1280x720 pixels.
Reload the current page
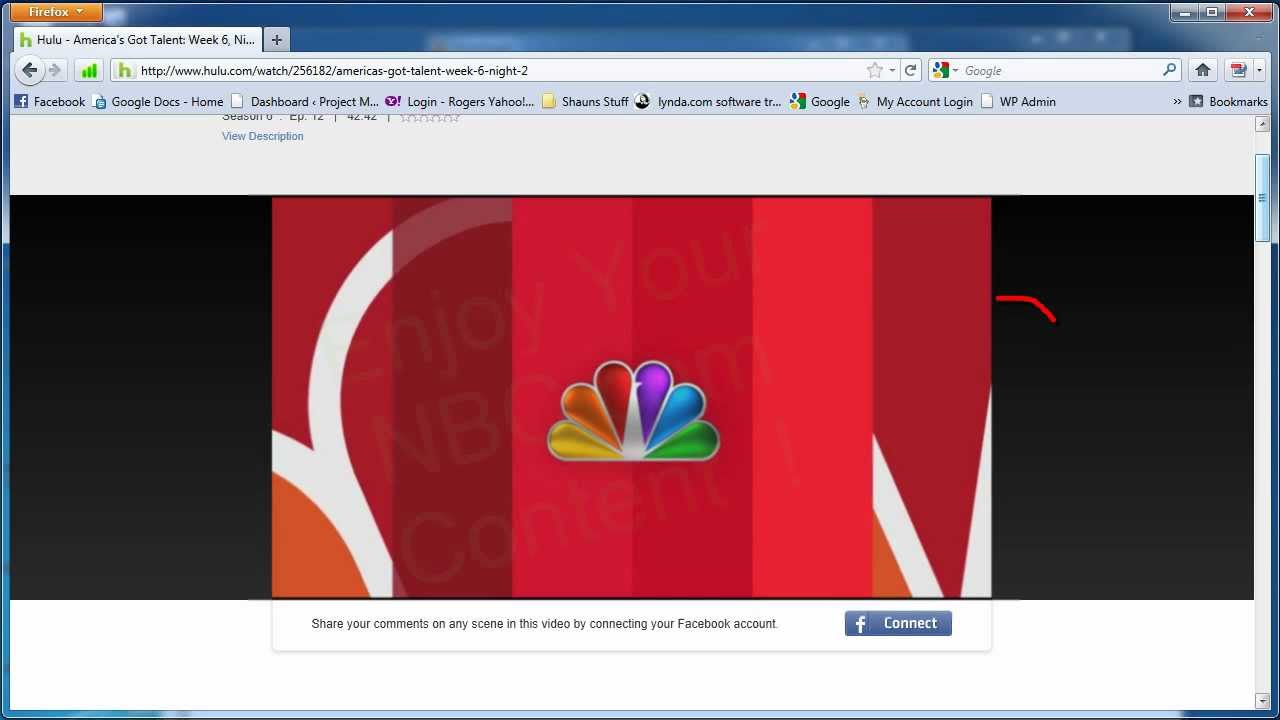[910, 70]
